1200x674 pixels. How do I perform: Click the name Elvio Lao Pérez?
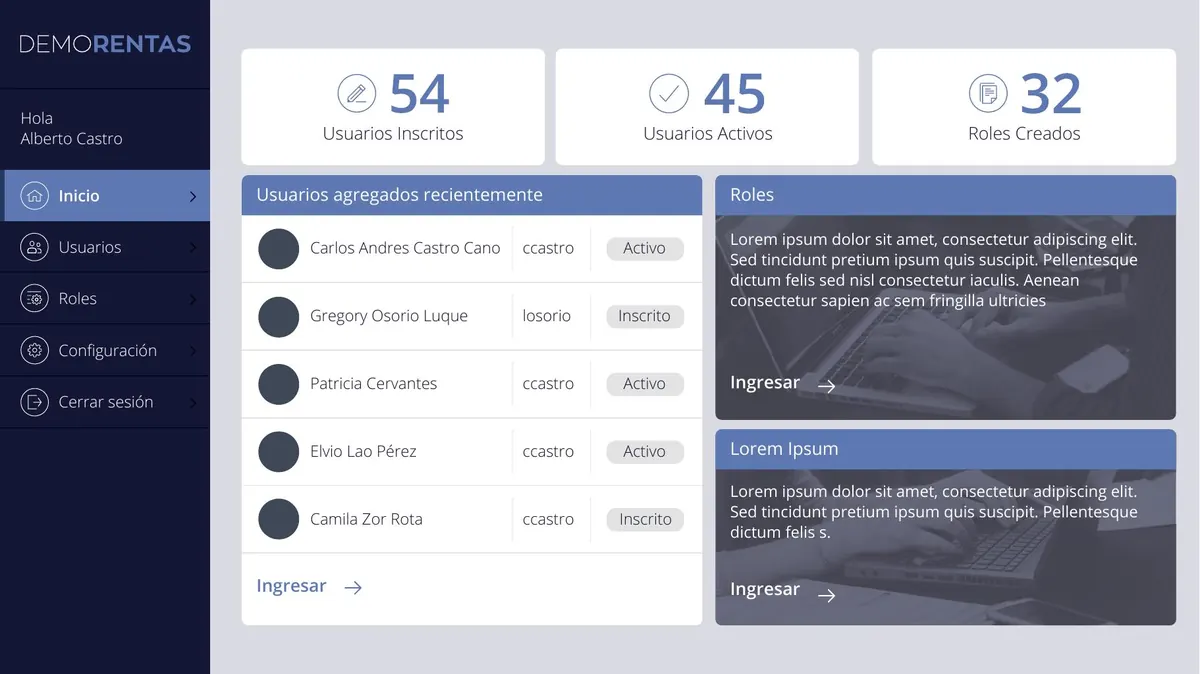click(x=363, y=452)
